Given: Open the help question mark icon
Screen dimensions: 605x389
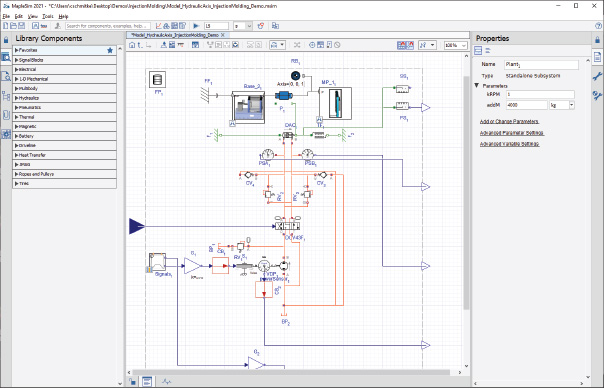Looking at the screenshot, I should pos(598,26).
